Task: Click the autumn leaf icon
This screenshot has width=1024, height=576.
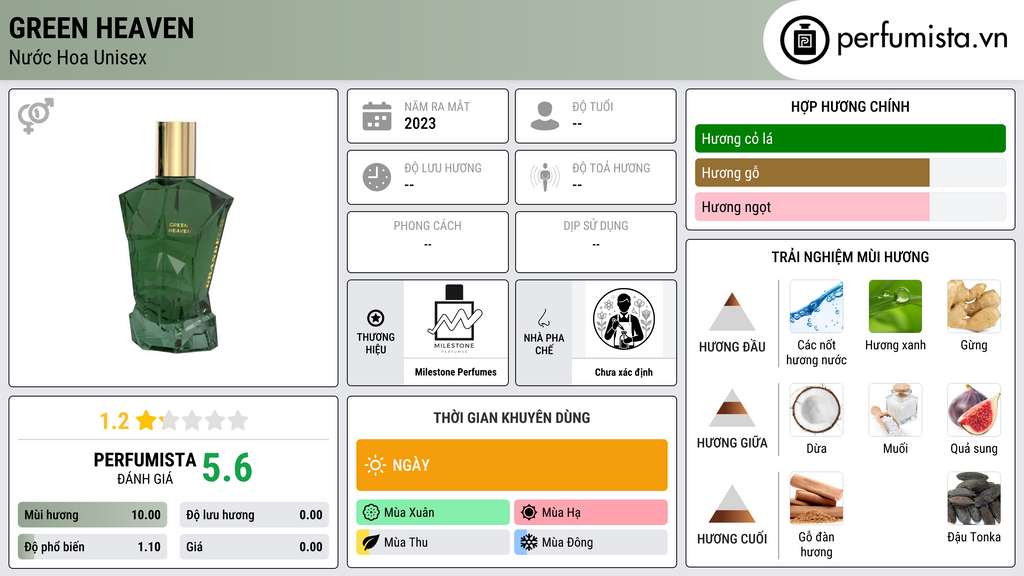Action: (x=371, y=542)
